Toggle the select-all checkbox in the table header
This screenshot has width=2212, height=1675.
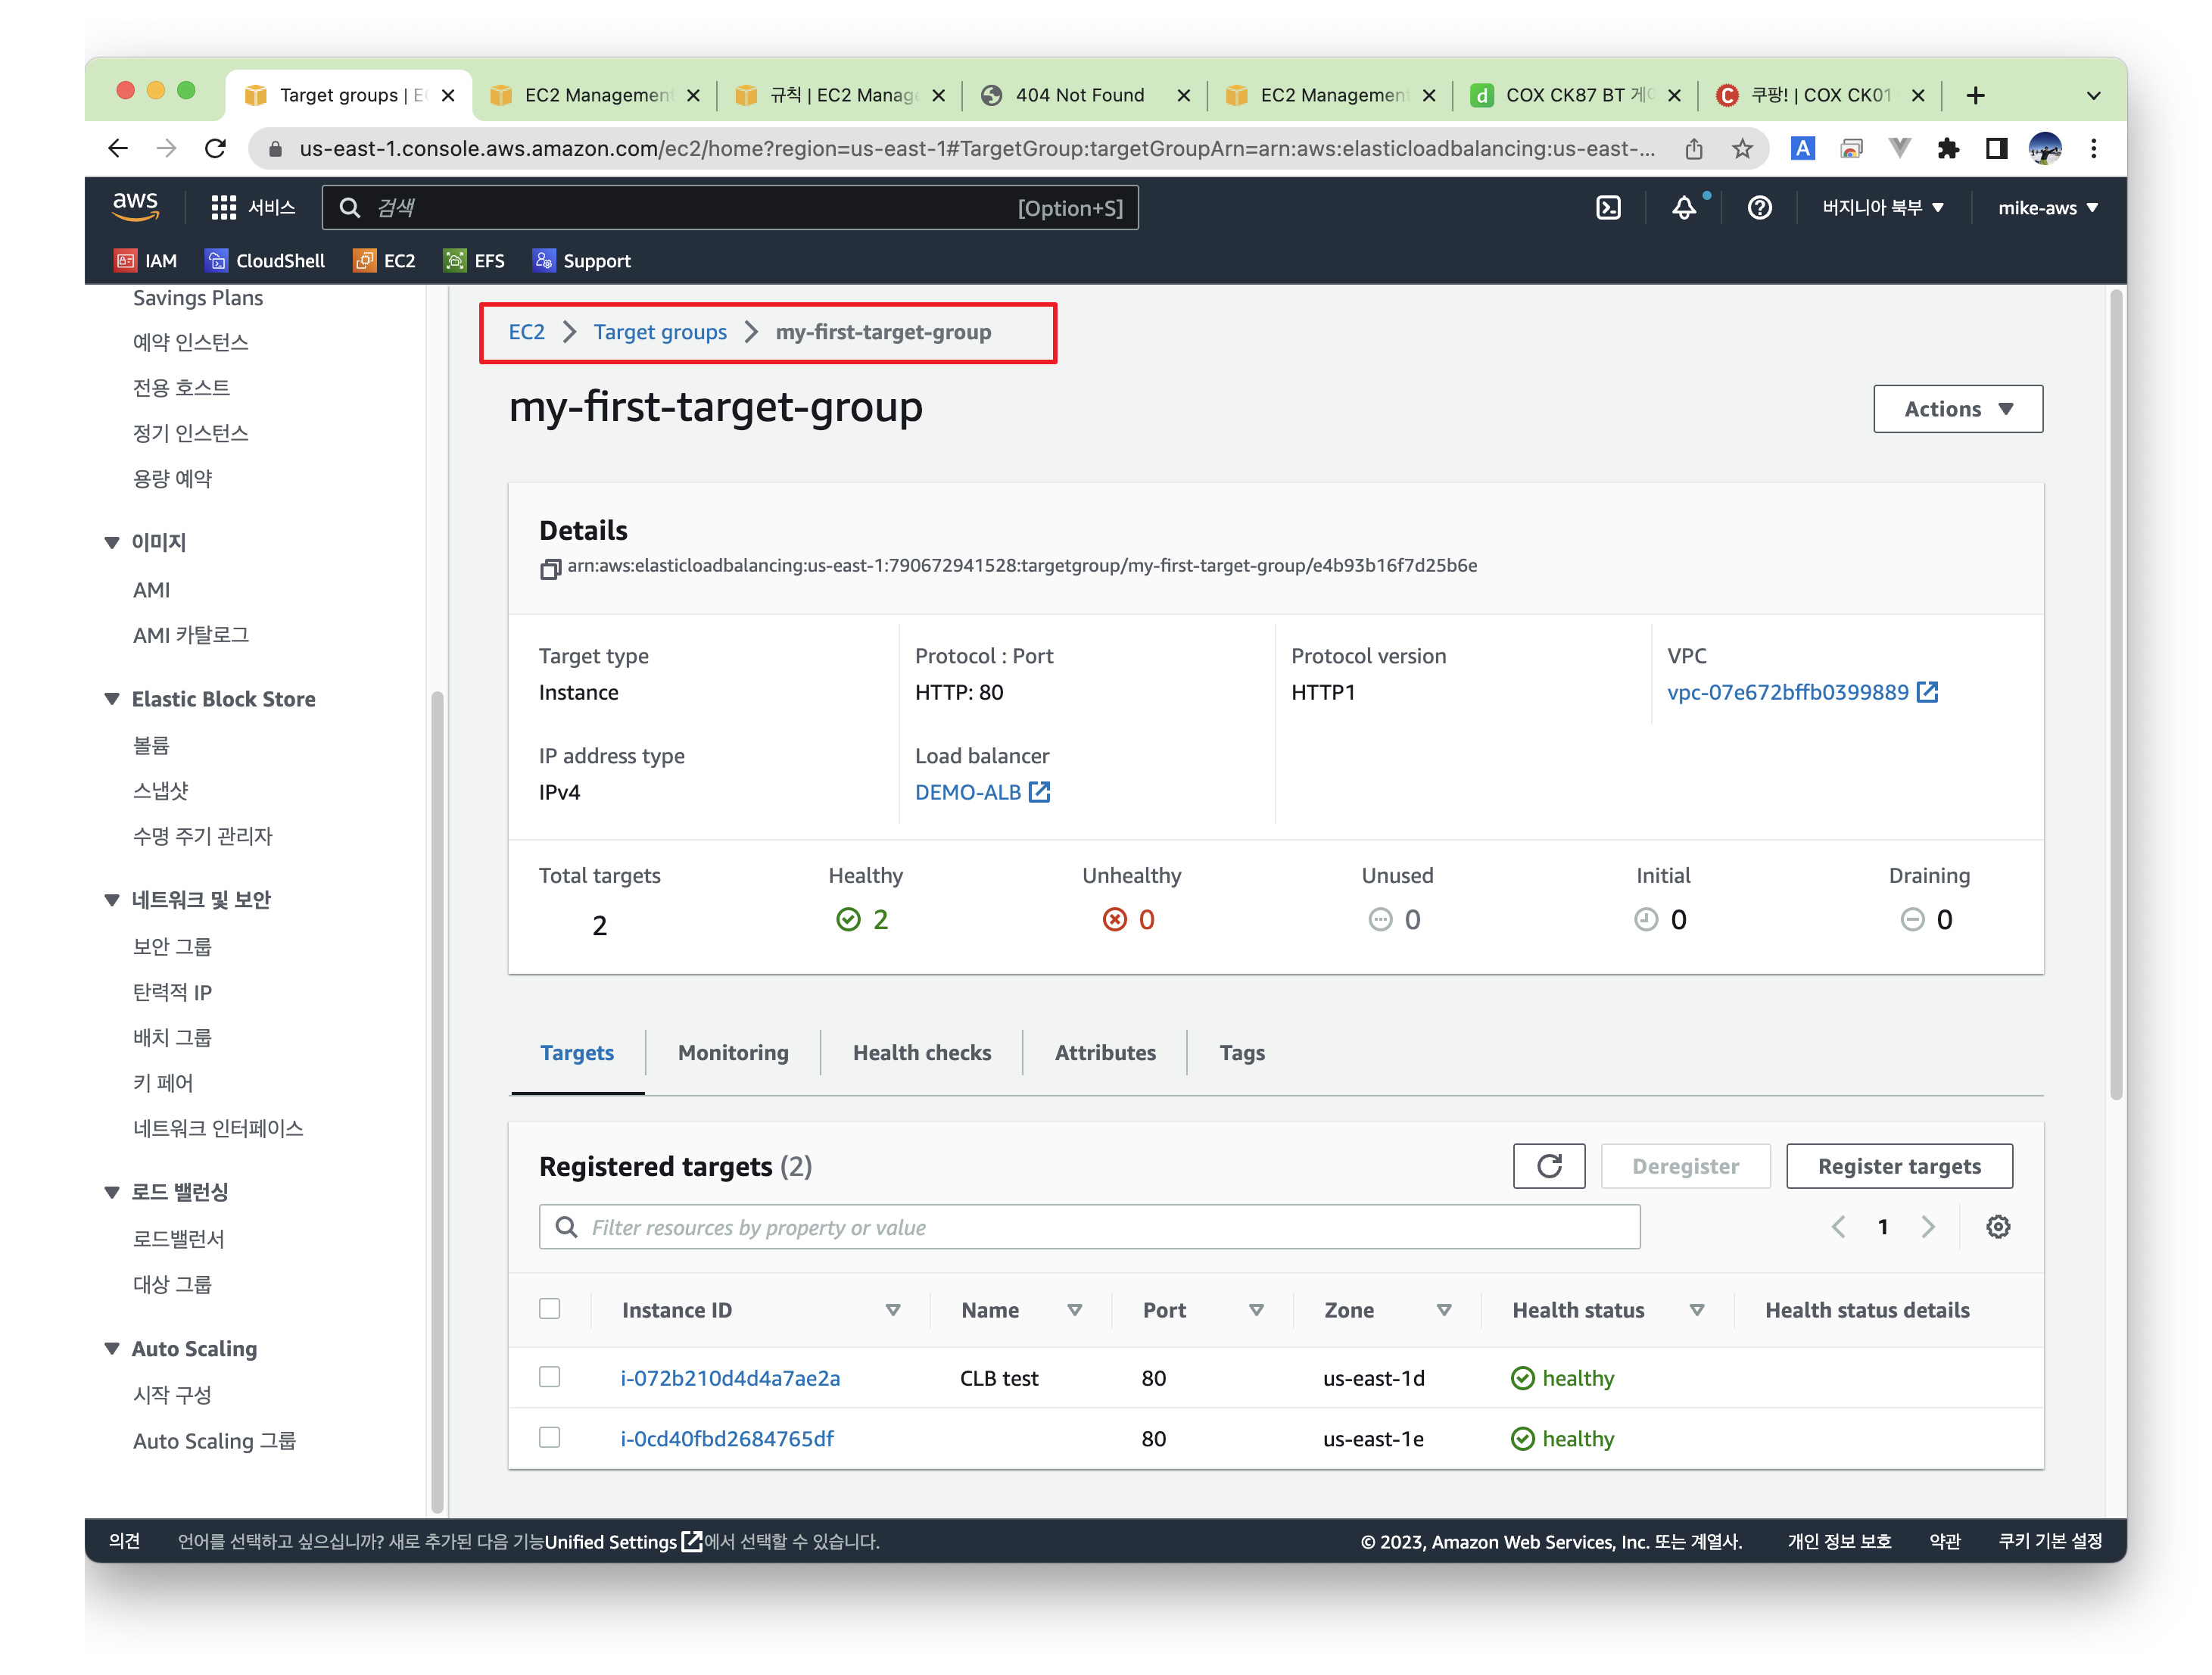click(x=550, y=1309)
